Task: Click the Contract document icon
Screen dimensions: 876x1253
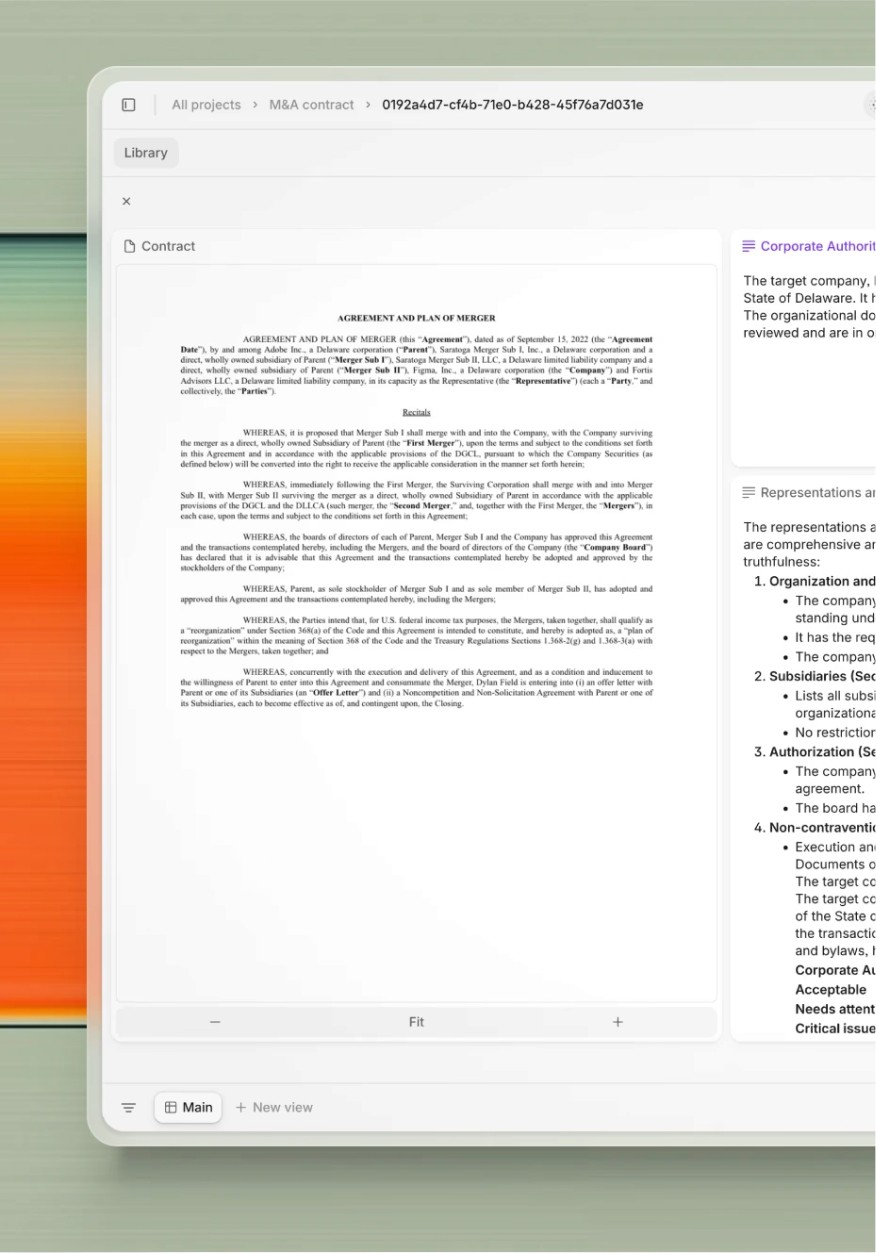Action: pyautogui.click(x=129, y=246)
